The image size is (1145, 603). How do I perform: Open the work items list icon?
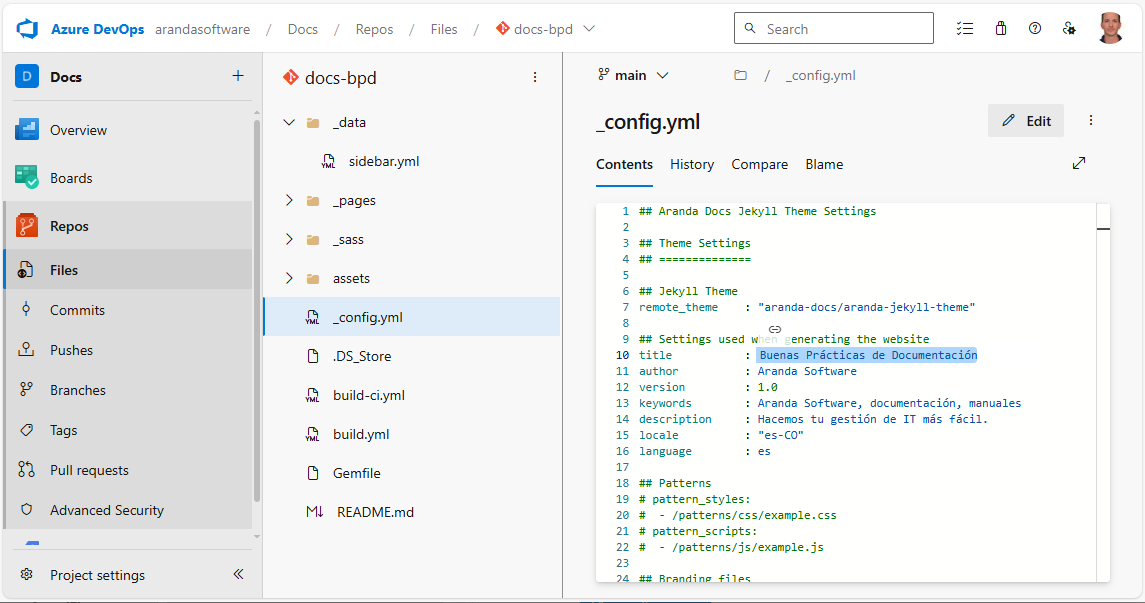964,29
